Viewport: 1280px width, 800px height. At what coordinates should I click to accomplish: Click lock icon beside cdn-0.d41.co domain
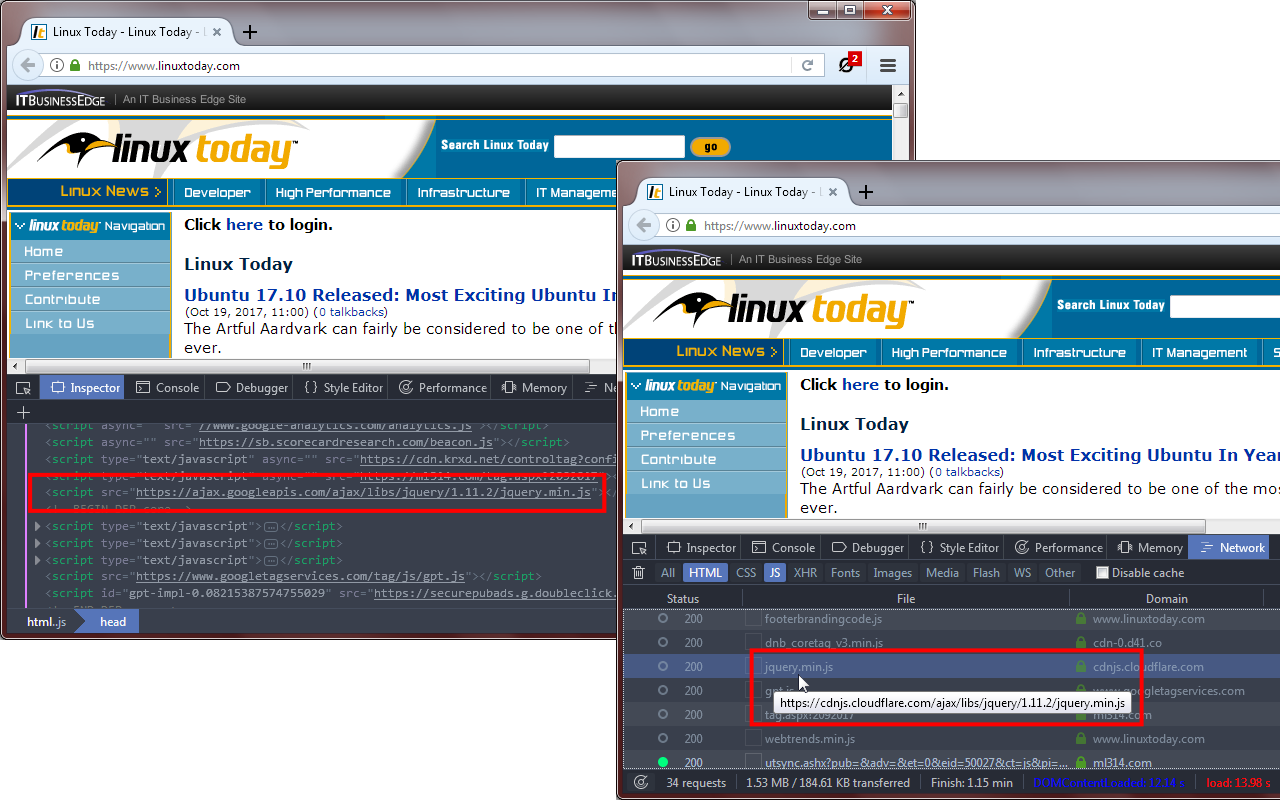coord(1080,643)
